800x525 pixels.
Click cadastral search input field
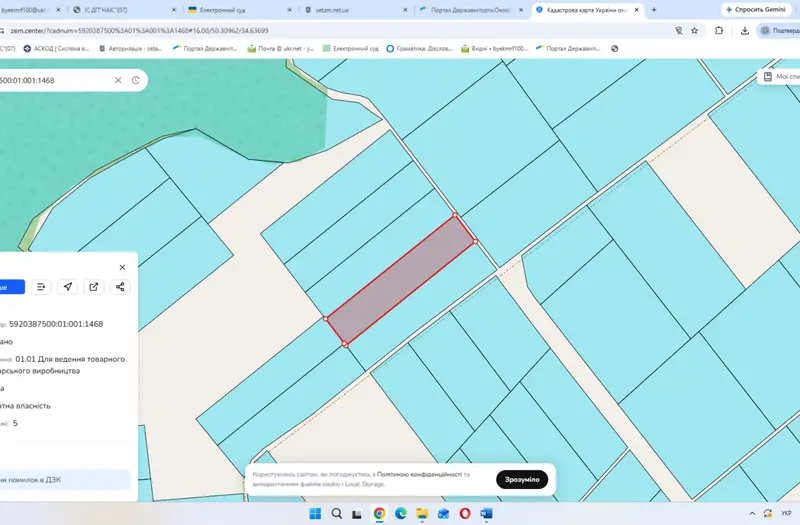point(54,80)
